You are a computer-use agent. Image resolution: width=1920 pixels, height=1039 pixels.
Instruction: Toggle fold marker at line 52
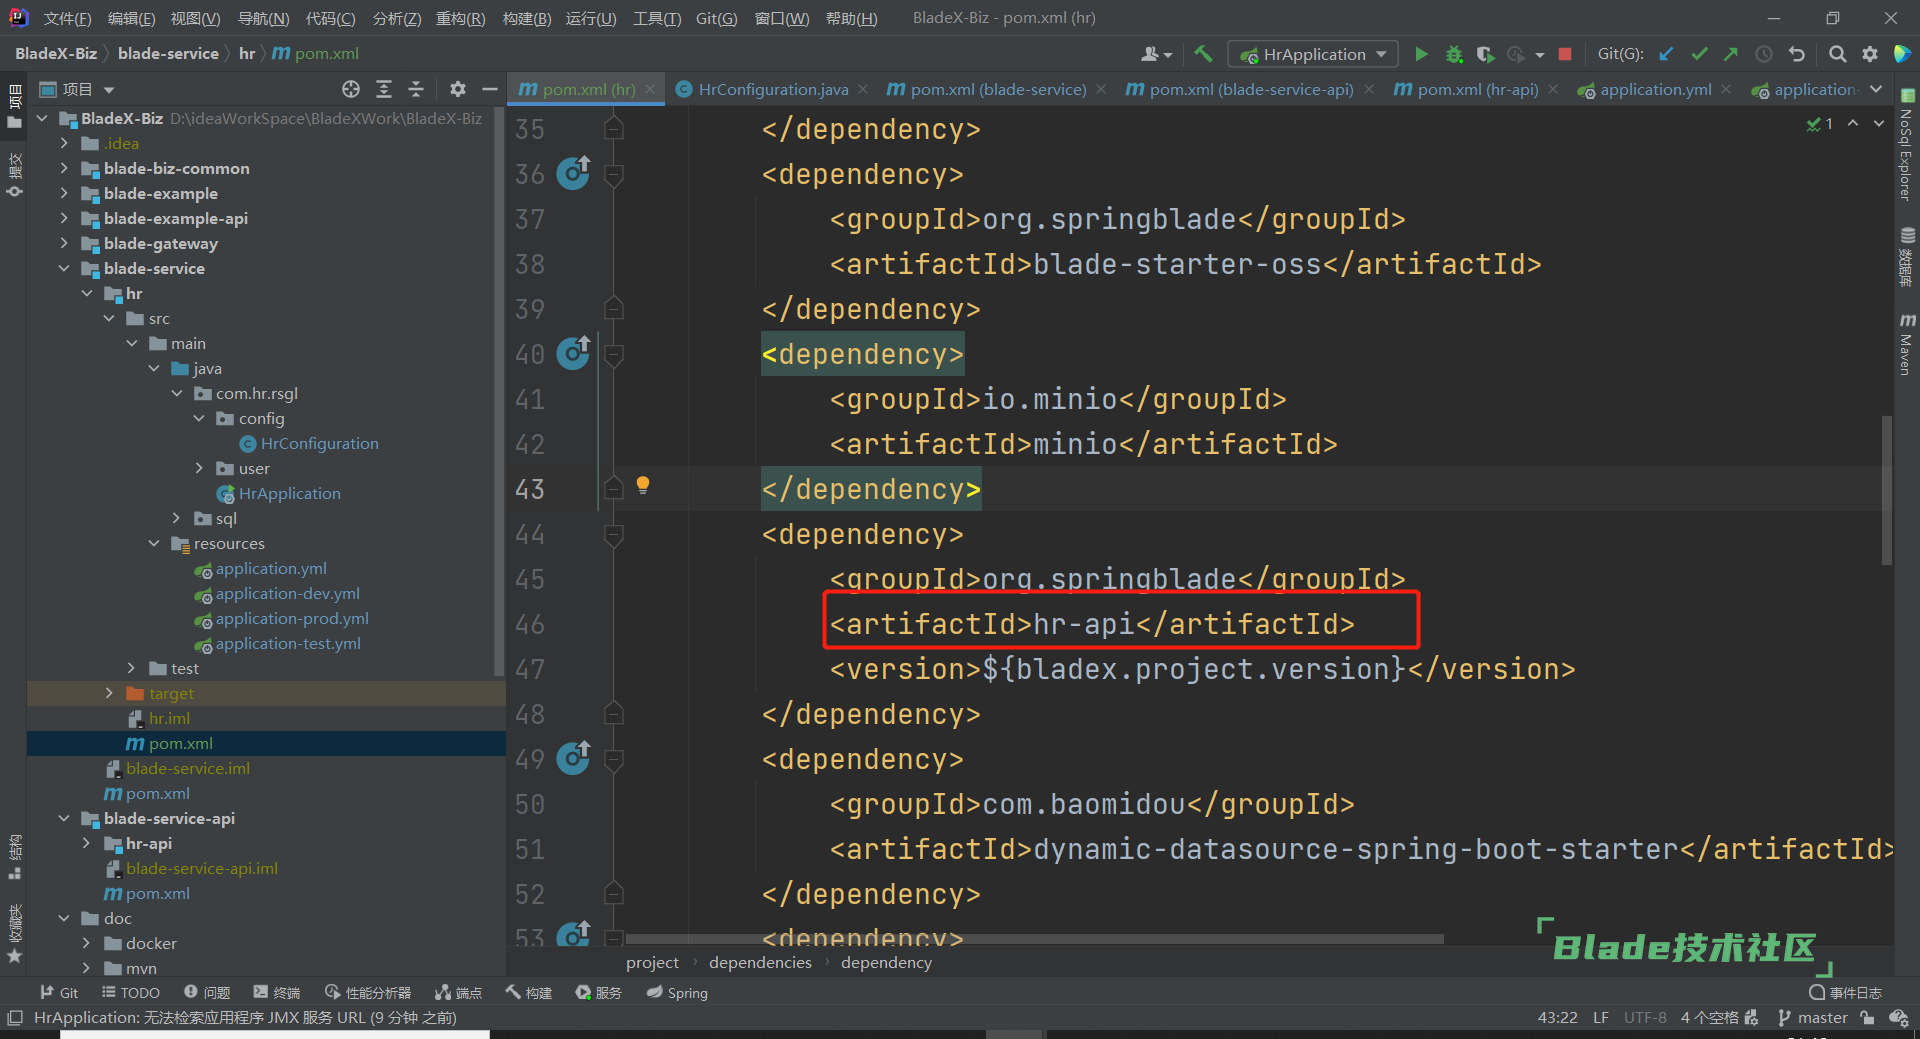pos(614,893)
